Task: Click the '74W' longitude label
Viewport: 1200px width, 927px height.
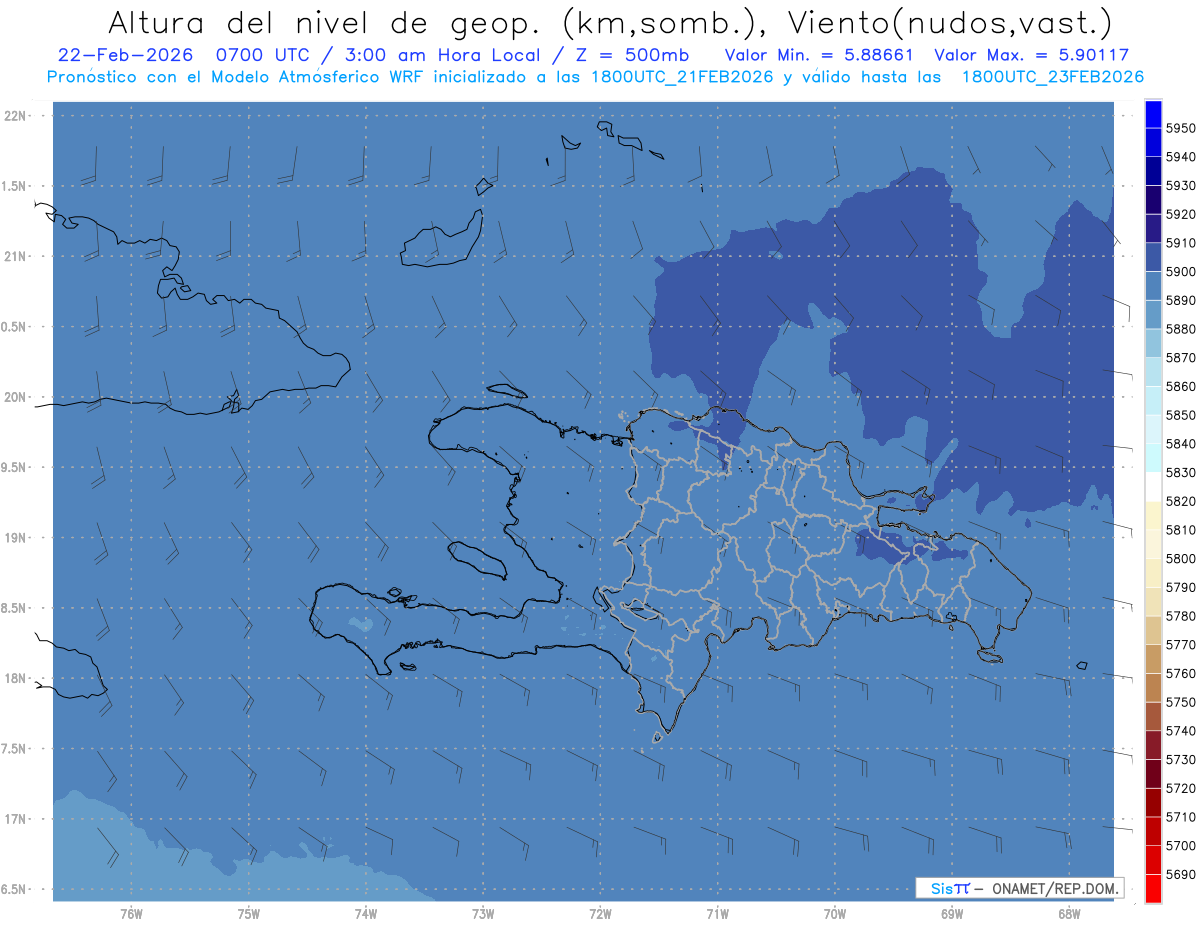Action: pyautogui.click(x=365, y=914)
